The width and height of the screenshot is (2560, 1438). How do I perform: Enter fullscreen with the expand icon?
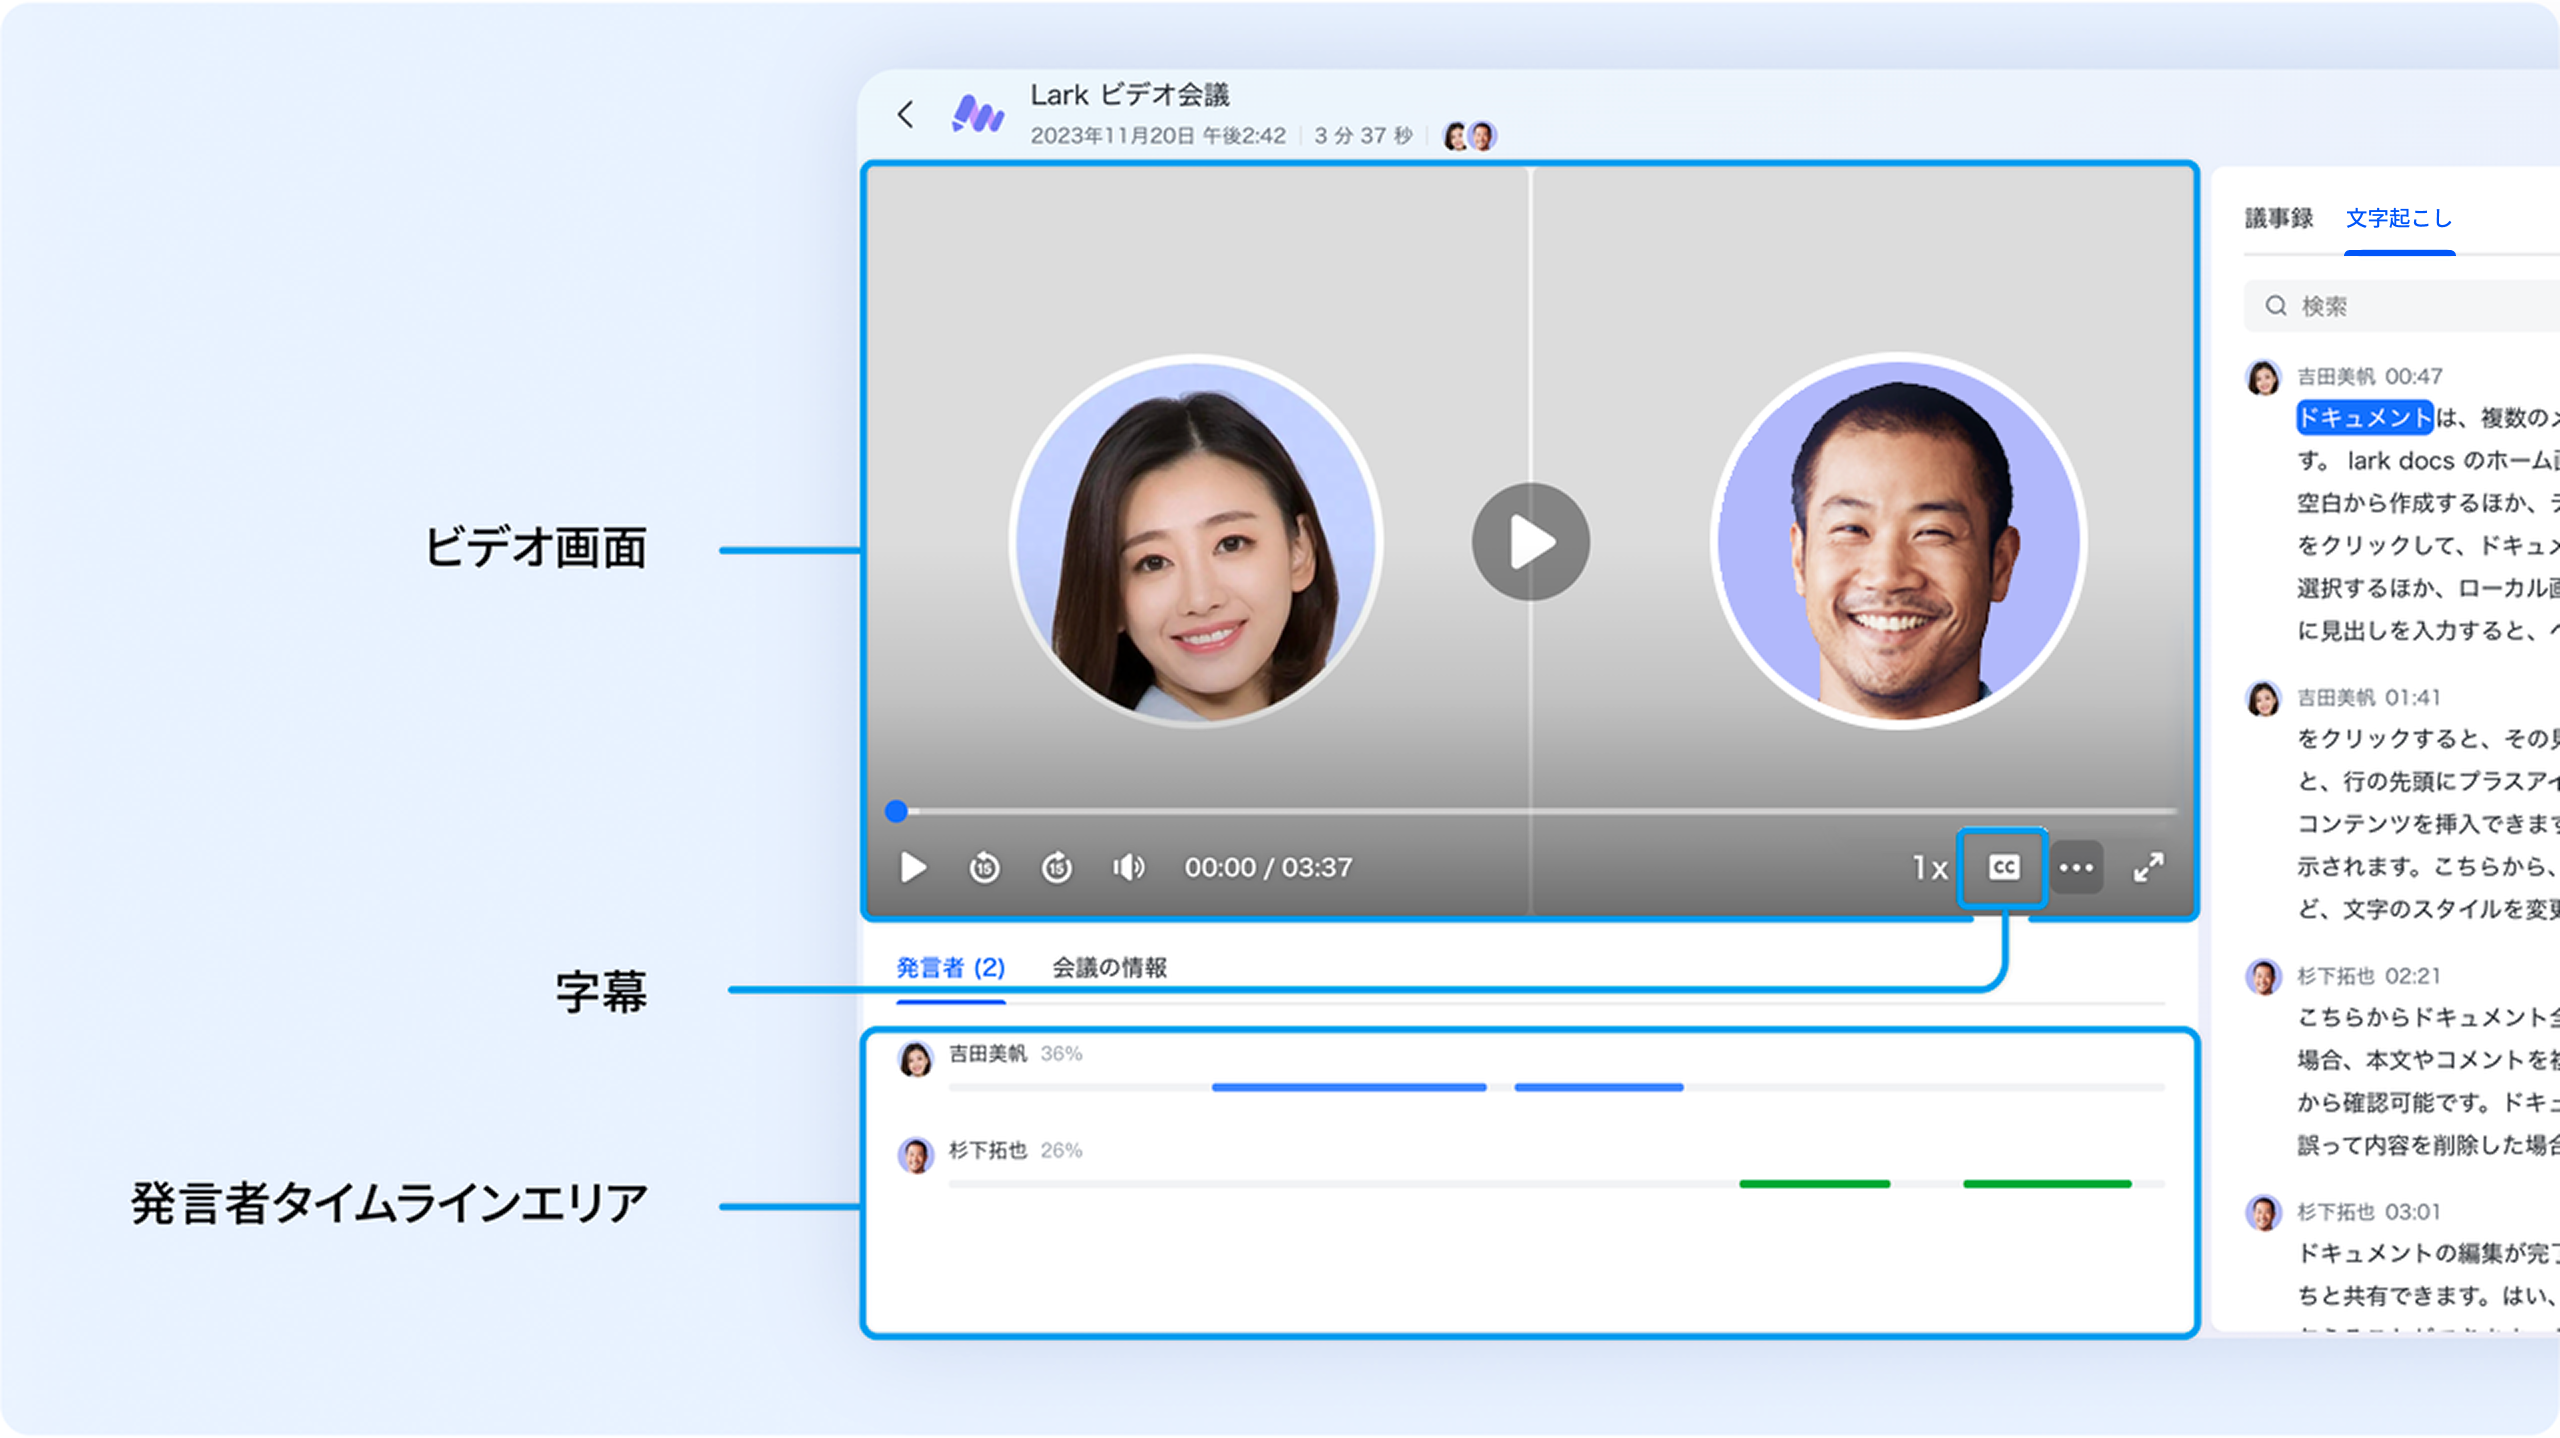2148,867
